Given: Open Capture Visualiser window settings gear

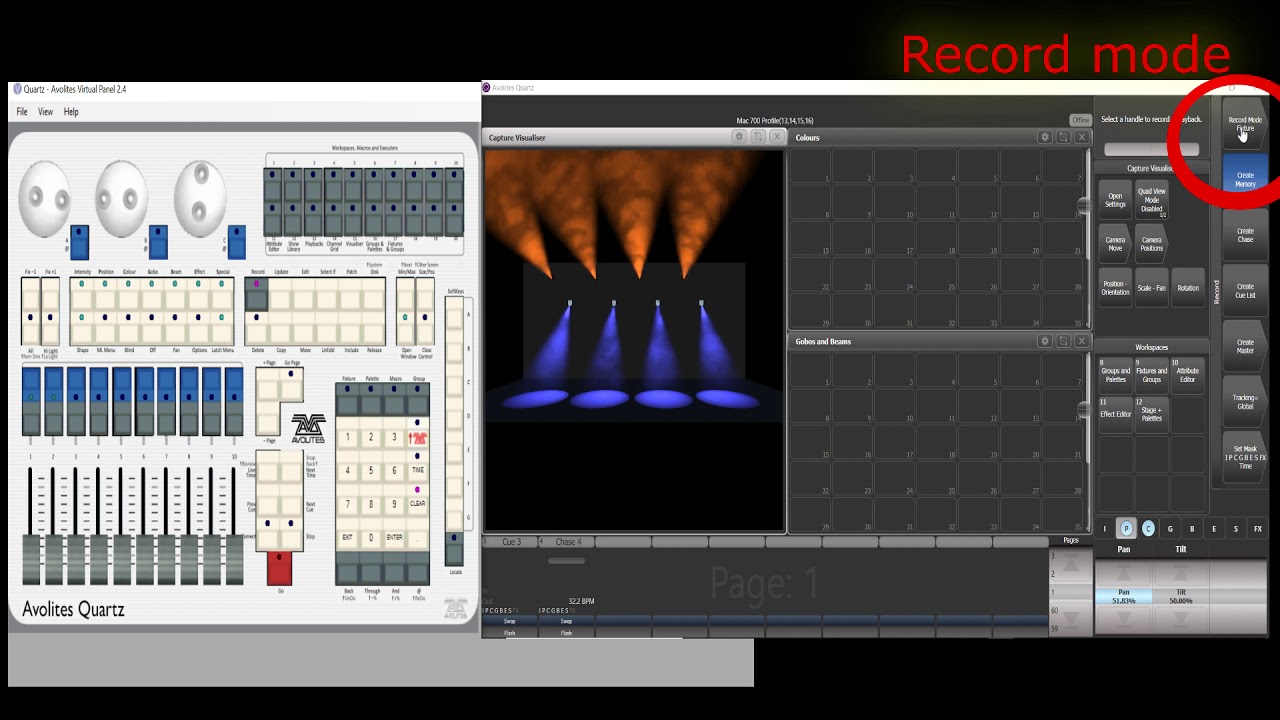Looking at the screenshot, I should 740,137.
